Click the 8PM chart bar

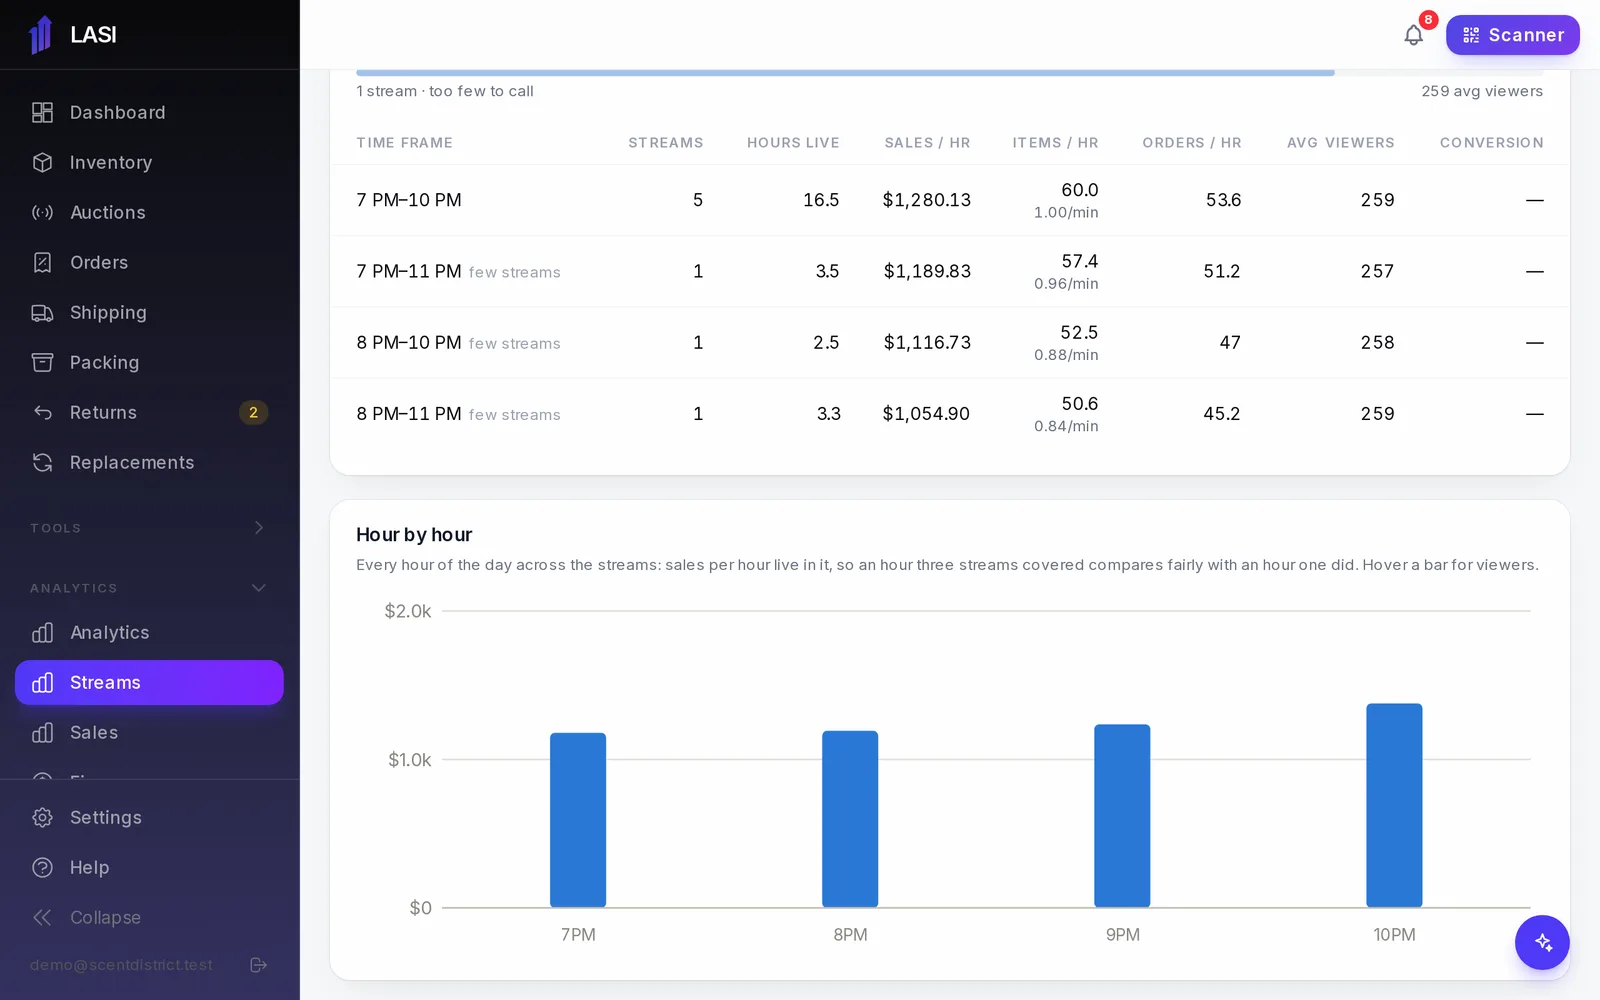(850, 819)
